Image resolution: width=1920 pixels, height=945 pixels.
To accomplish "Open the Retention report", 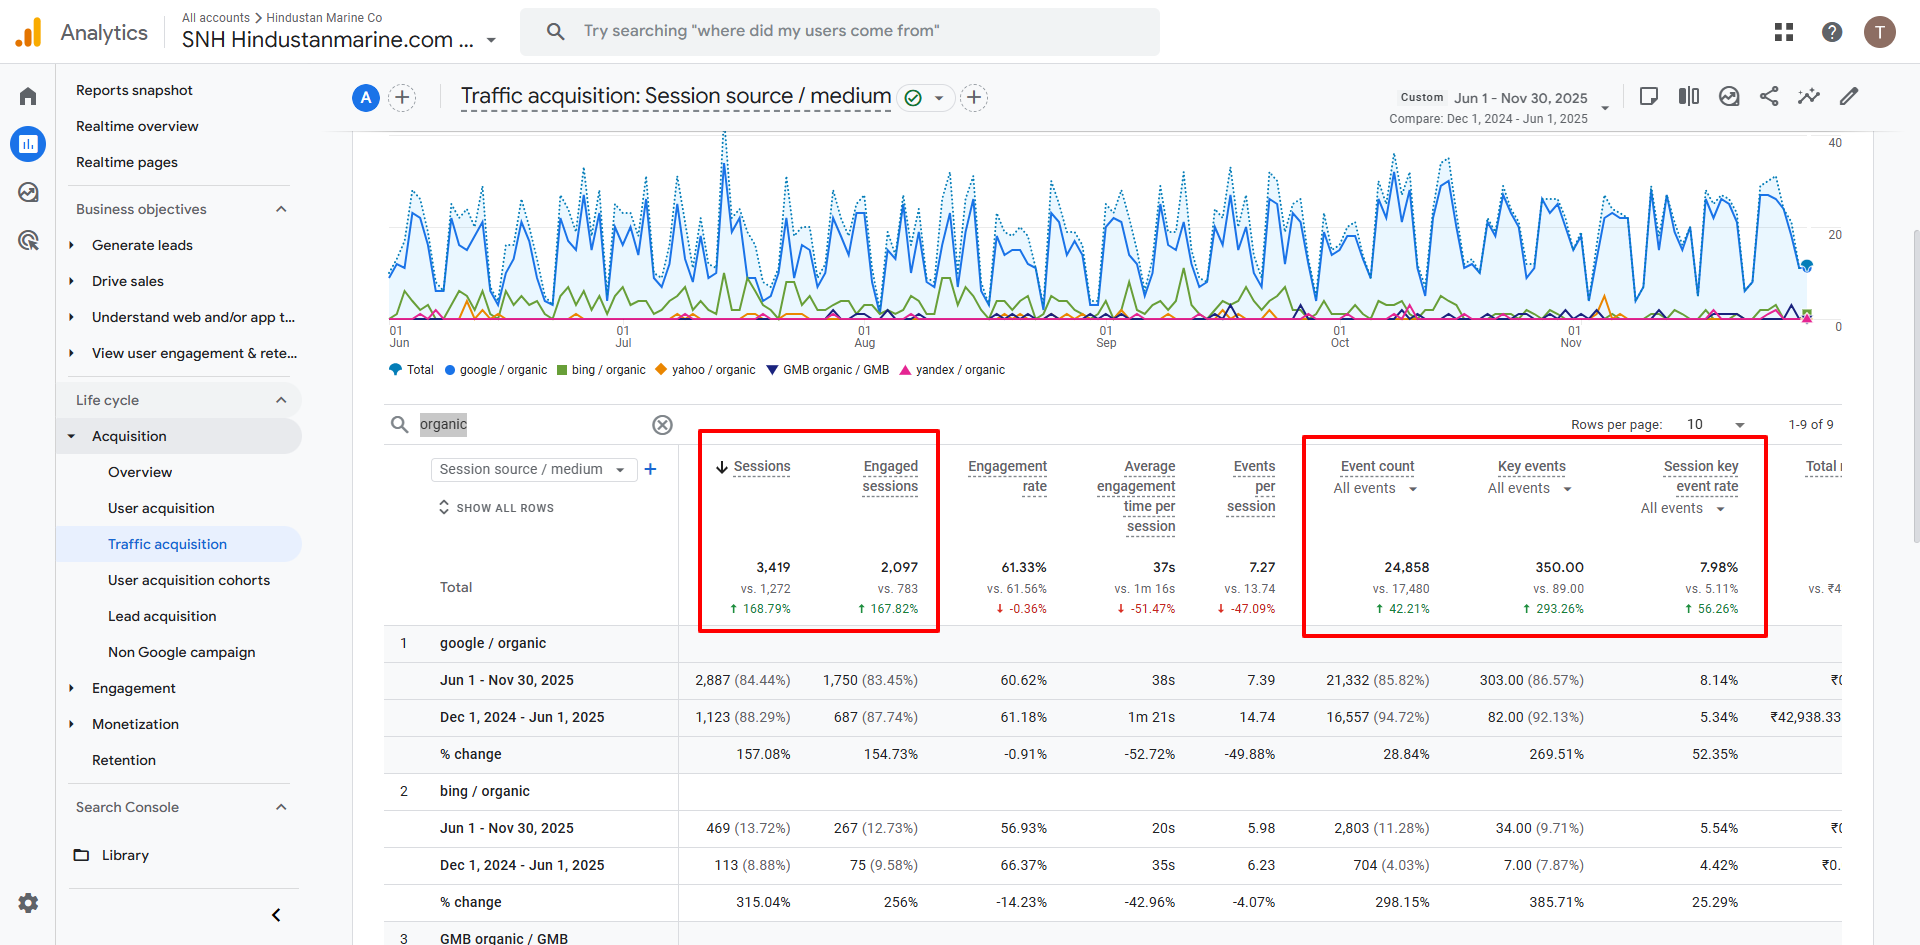I will click(x=124, y=760).
